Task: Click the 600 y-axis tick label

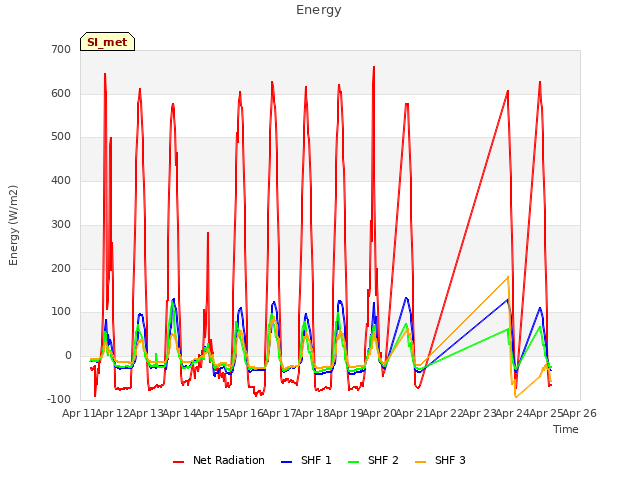Action: click(61, 93)
